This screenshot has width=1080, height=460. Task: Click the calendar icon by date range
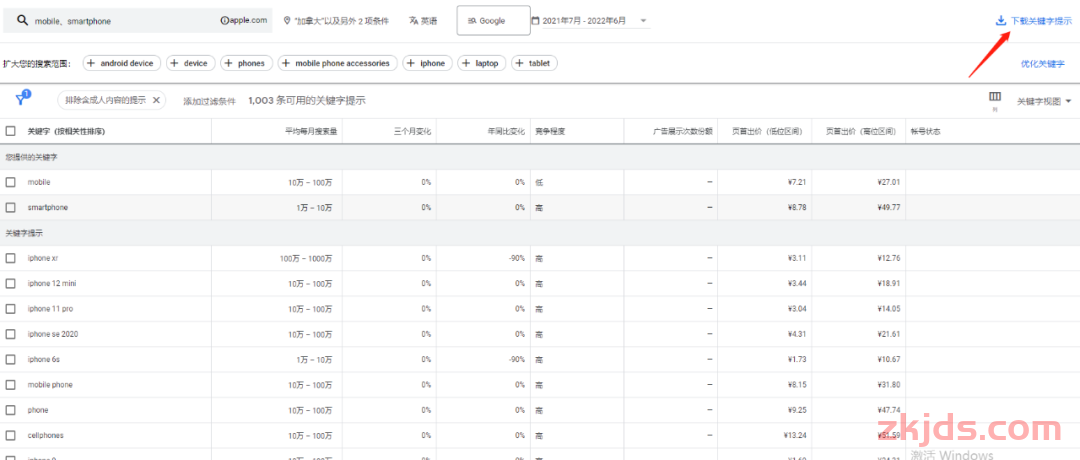535,21
